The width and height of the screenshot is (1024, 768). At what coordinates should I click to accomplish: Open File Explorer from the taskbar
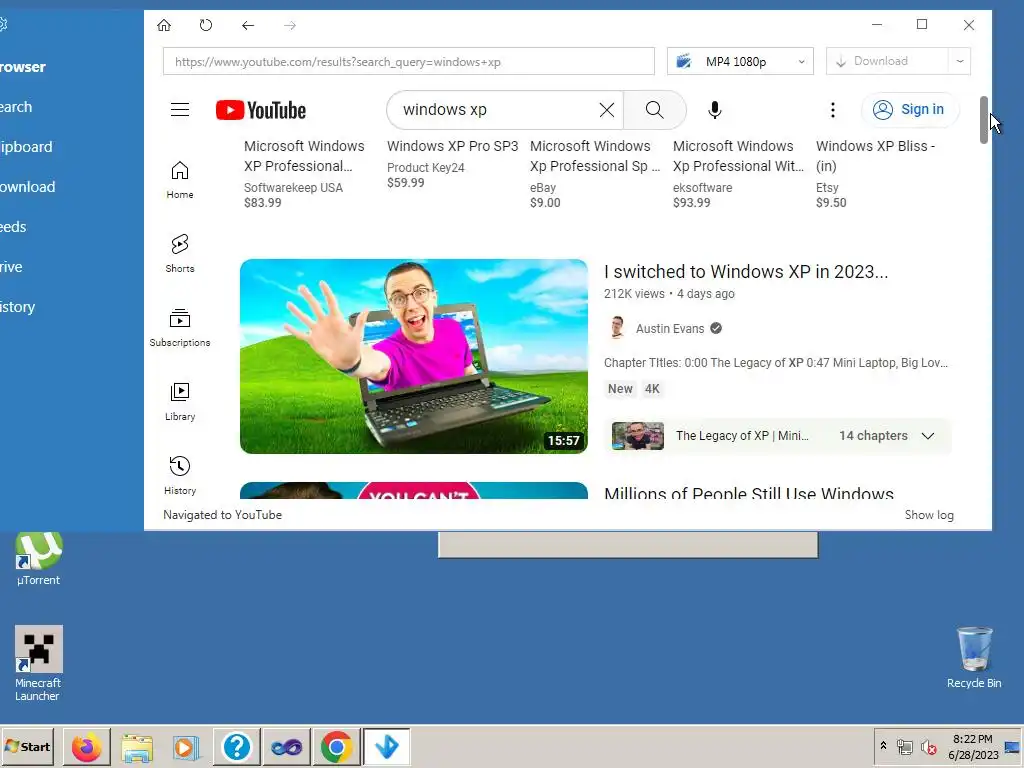pyautogui.click(x=137, y=746)
